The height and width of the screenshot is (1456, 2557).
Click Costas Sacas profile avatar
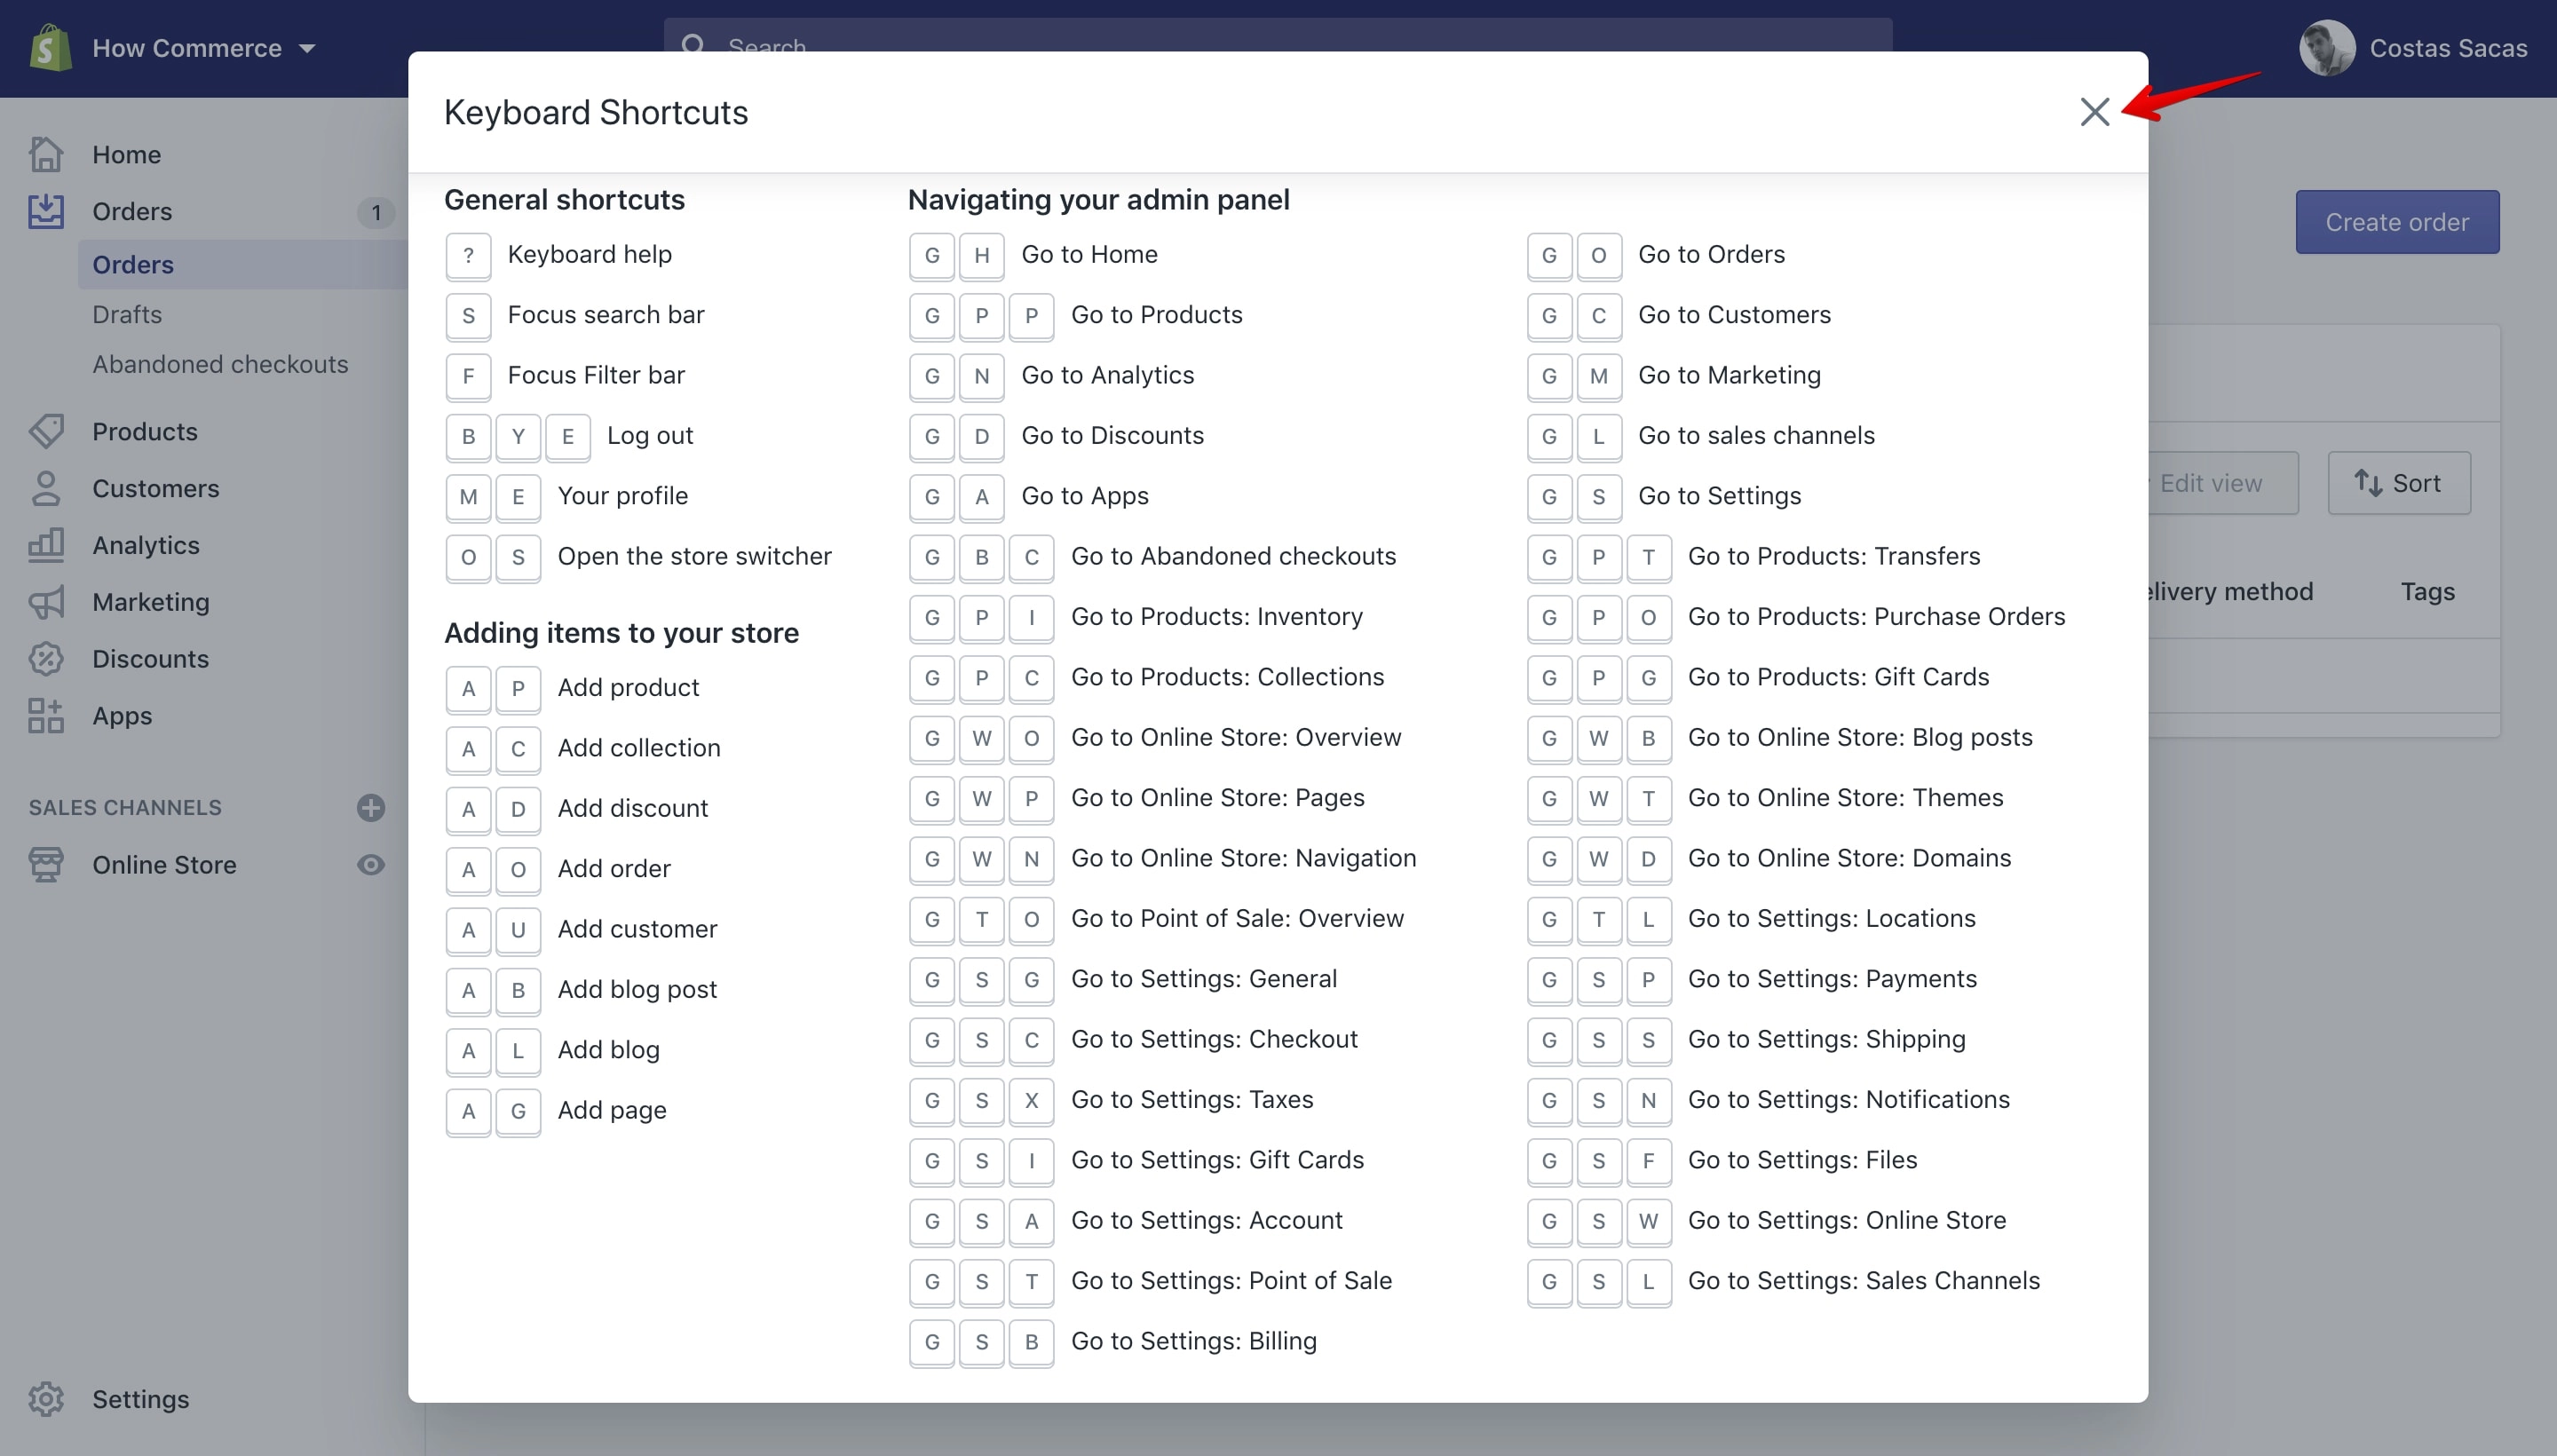point(2327,48)
